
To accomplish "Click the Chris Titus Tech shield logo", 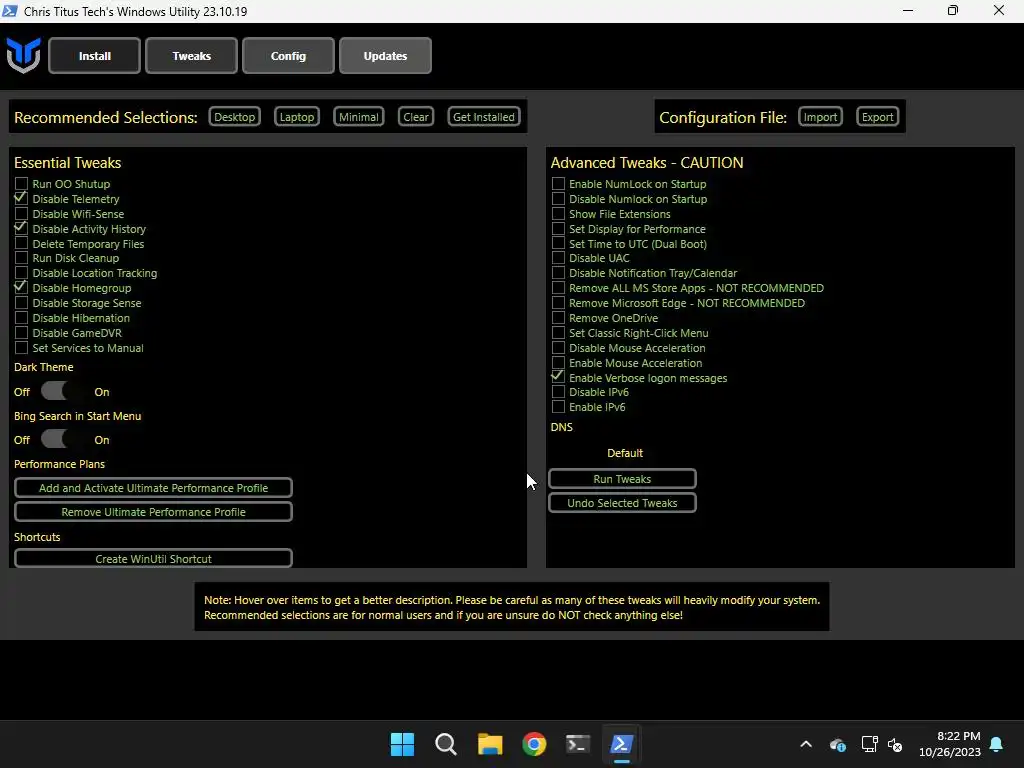I will [24, 56].
